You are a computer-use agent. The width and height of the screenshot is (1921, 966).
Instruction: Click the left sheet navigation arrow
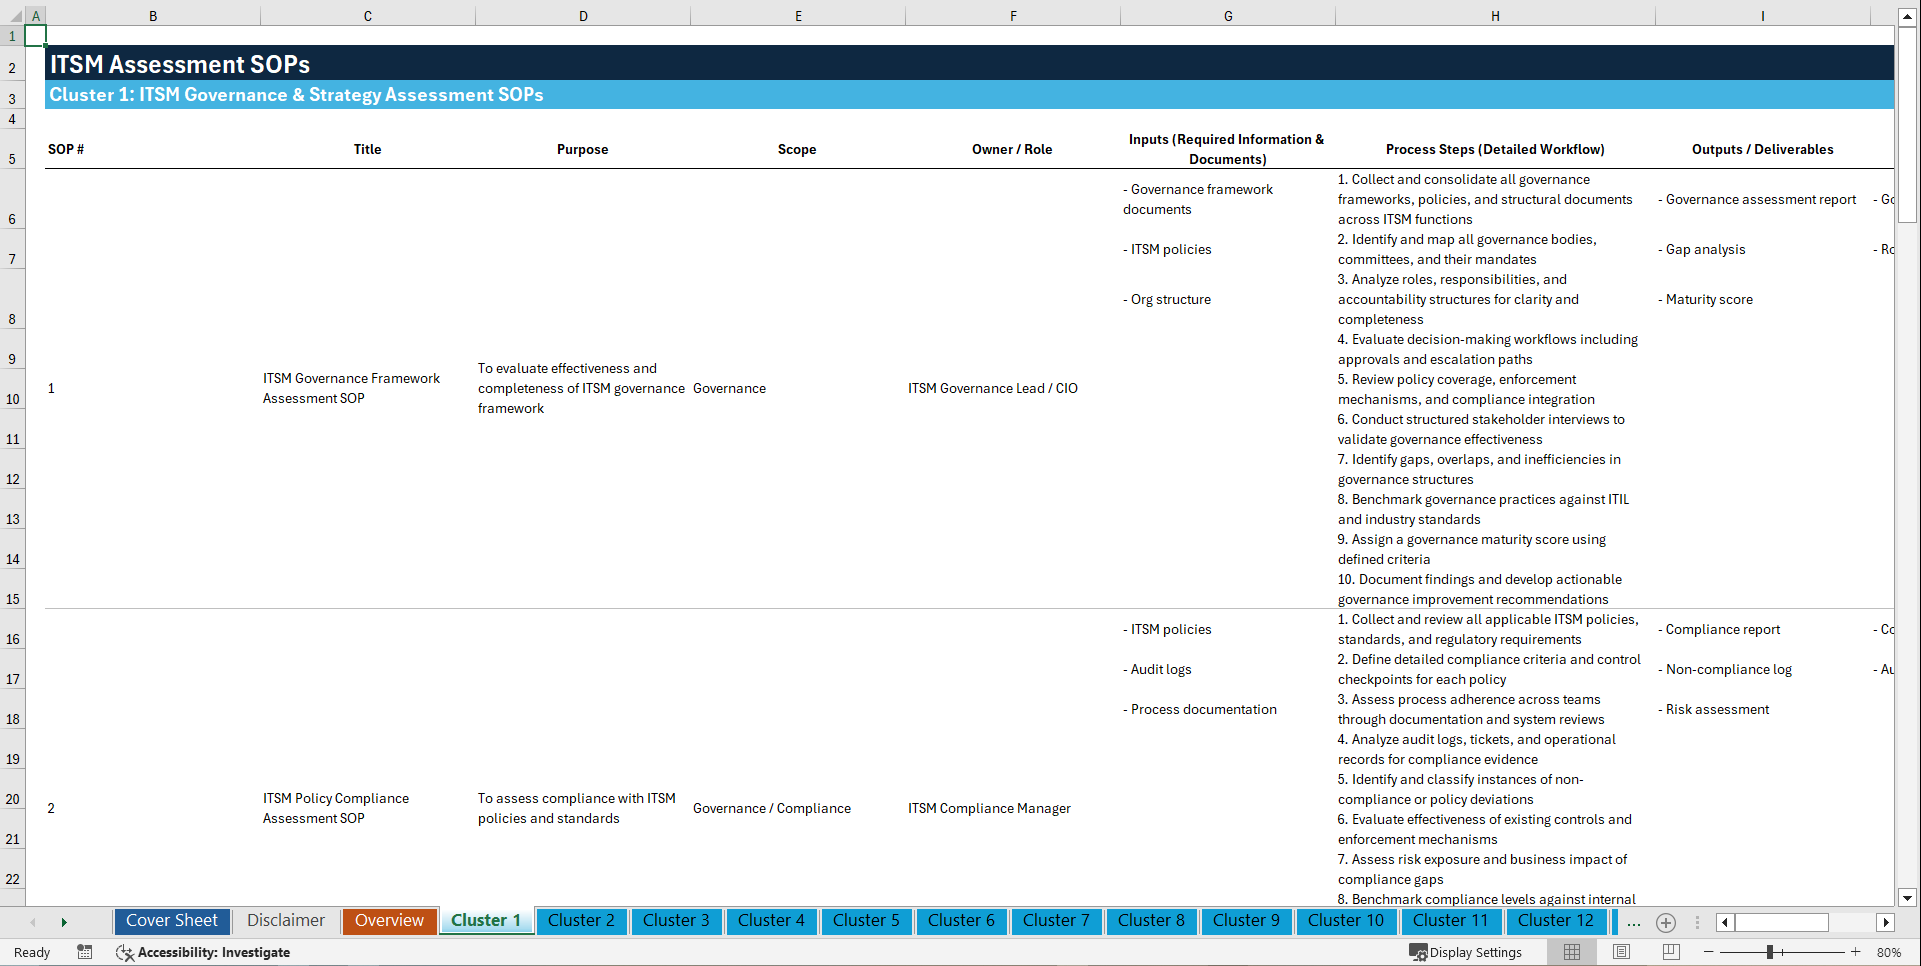[x=33, y=922]
